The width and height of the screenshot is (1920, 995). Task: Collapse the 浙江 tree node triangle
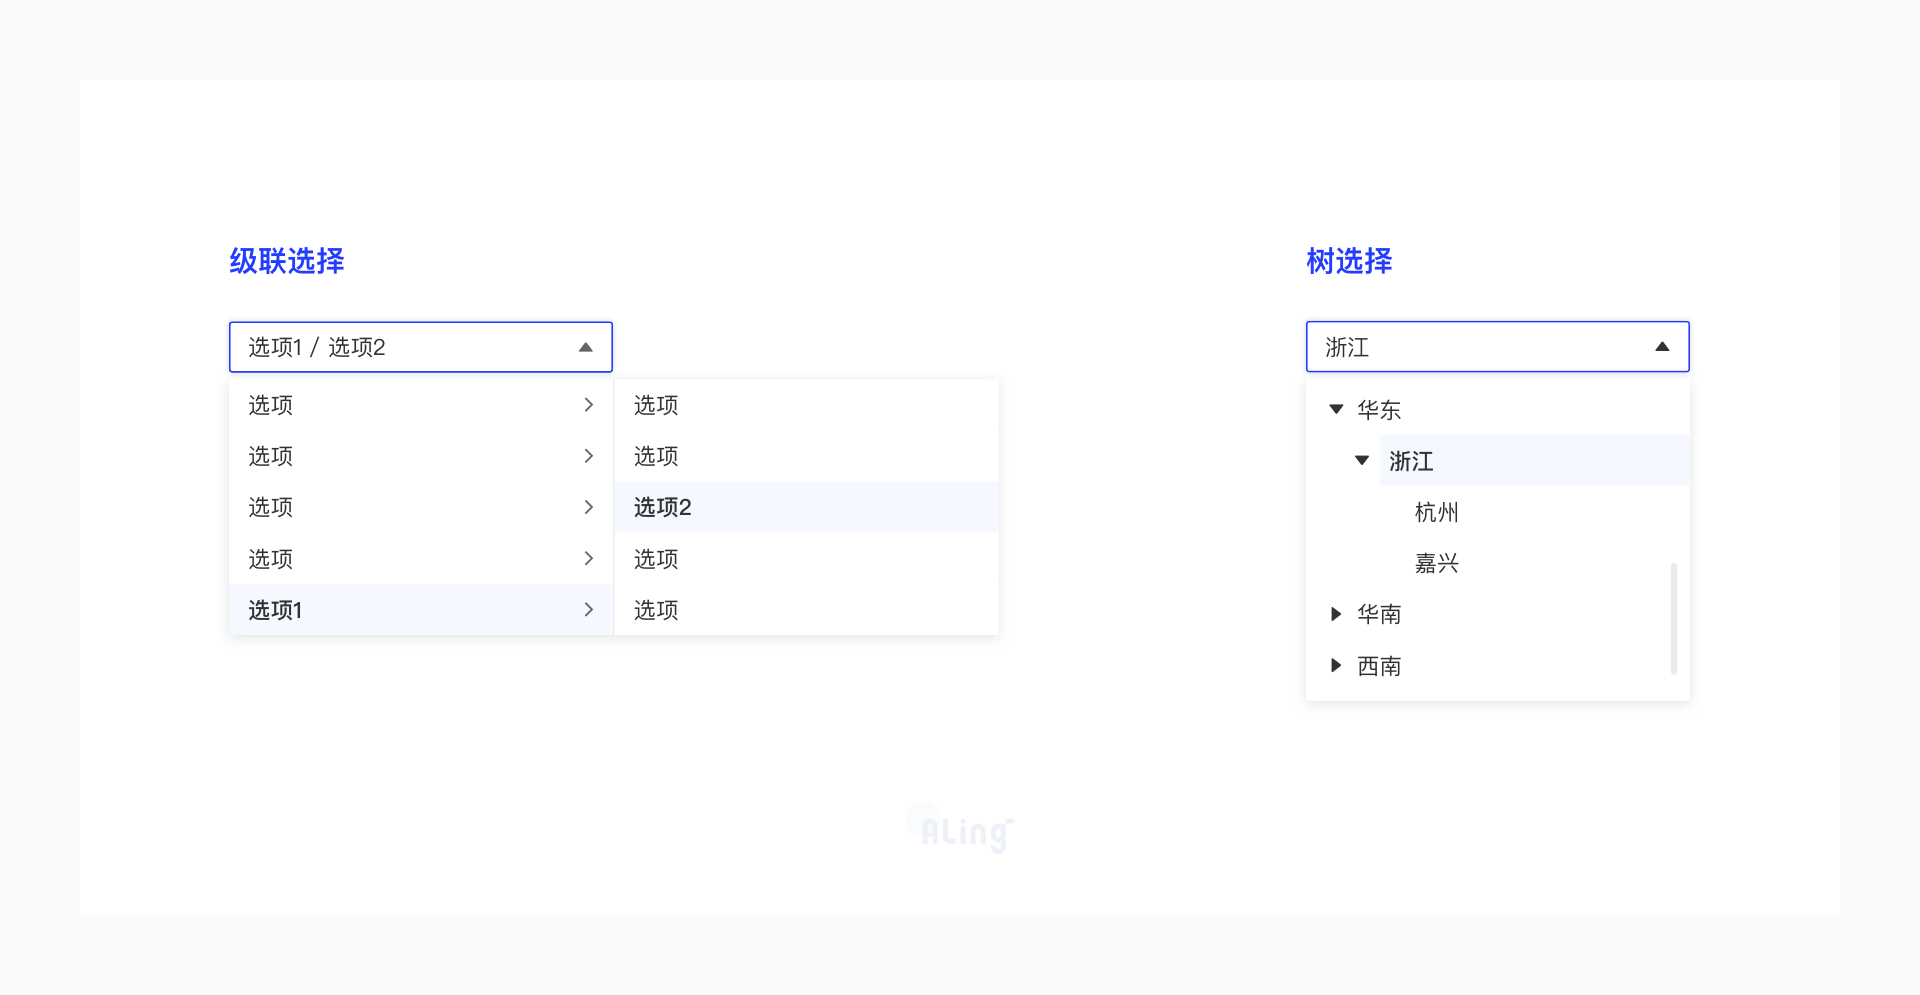click(1362, 461)
